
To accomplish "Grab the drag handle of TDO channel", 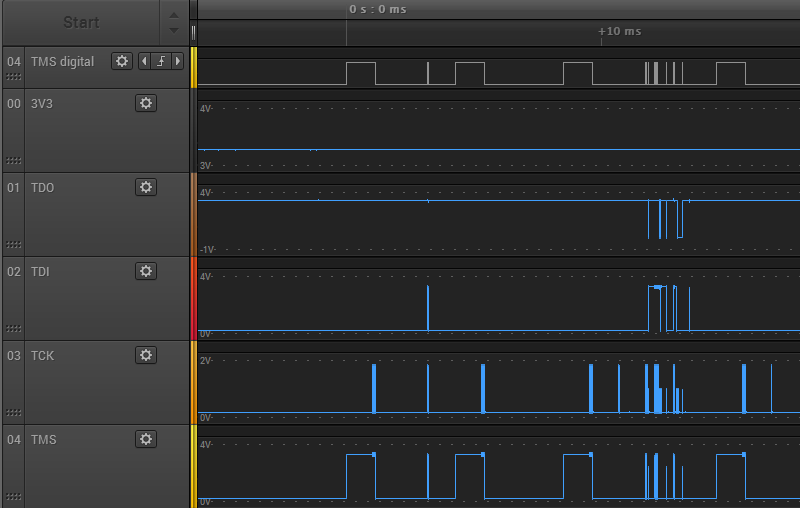I will (14, 245).
